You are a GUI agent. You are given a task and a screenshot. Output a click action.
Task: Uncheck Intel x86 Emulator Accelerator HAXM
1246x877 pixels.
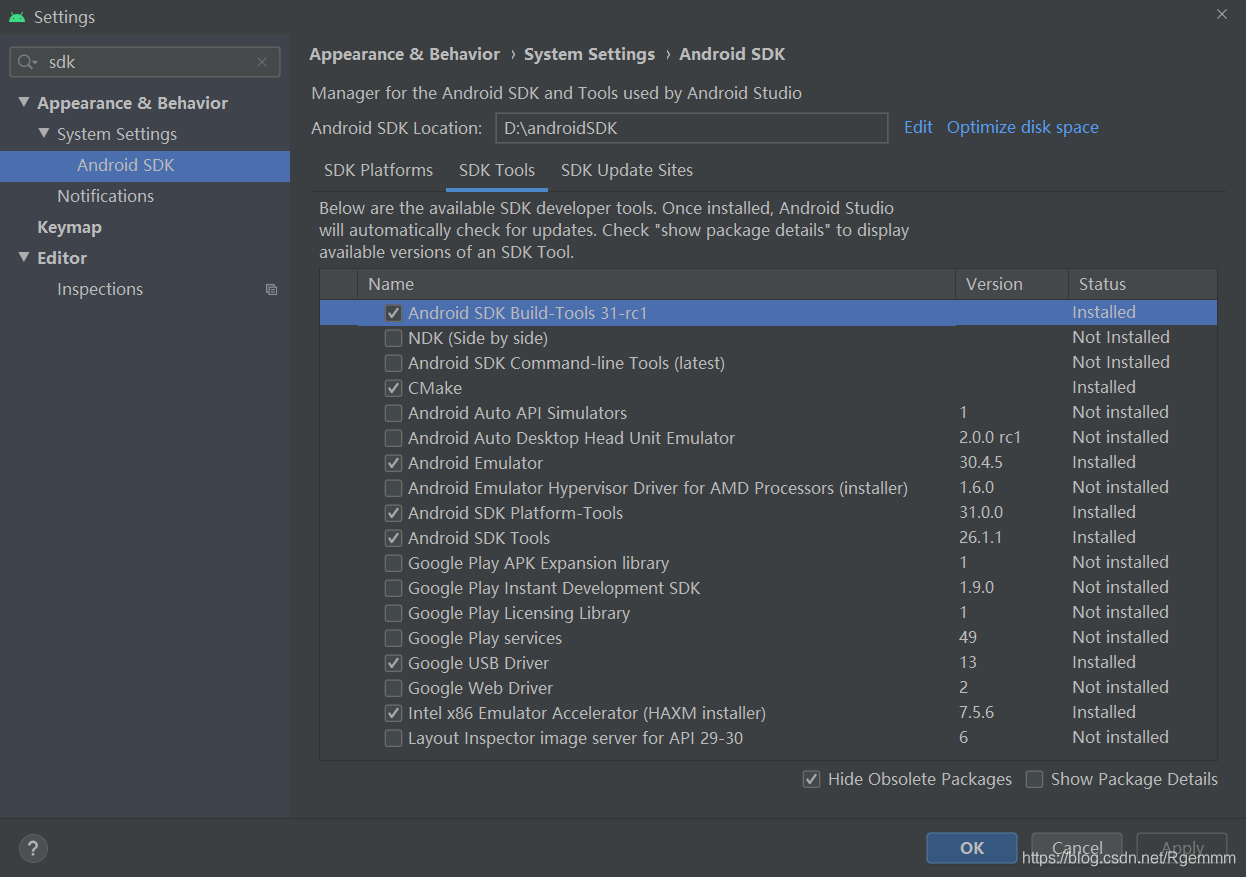click(x=394, y=713)
